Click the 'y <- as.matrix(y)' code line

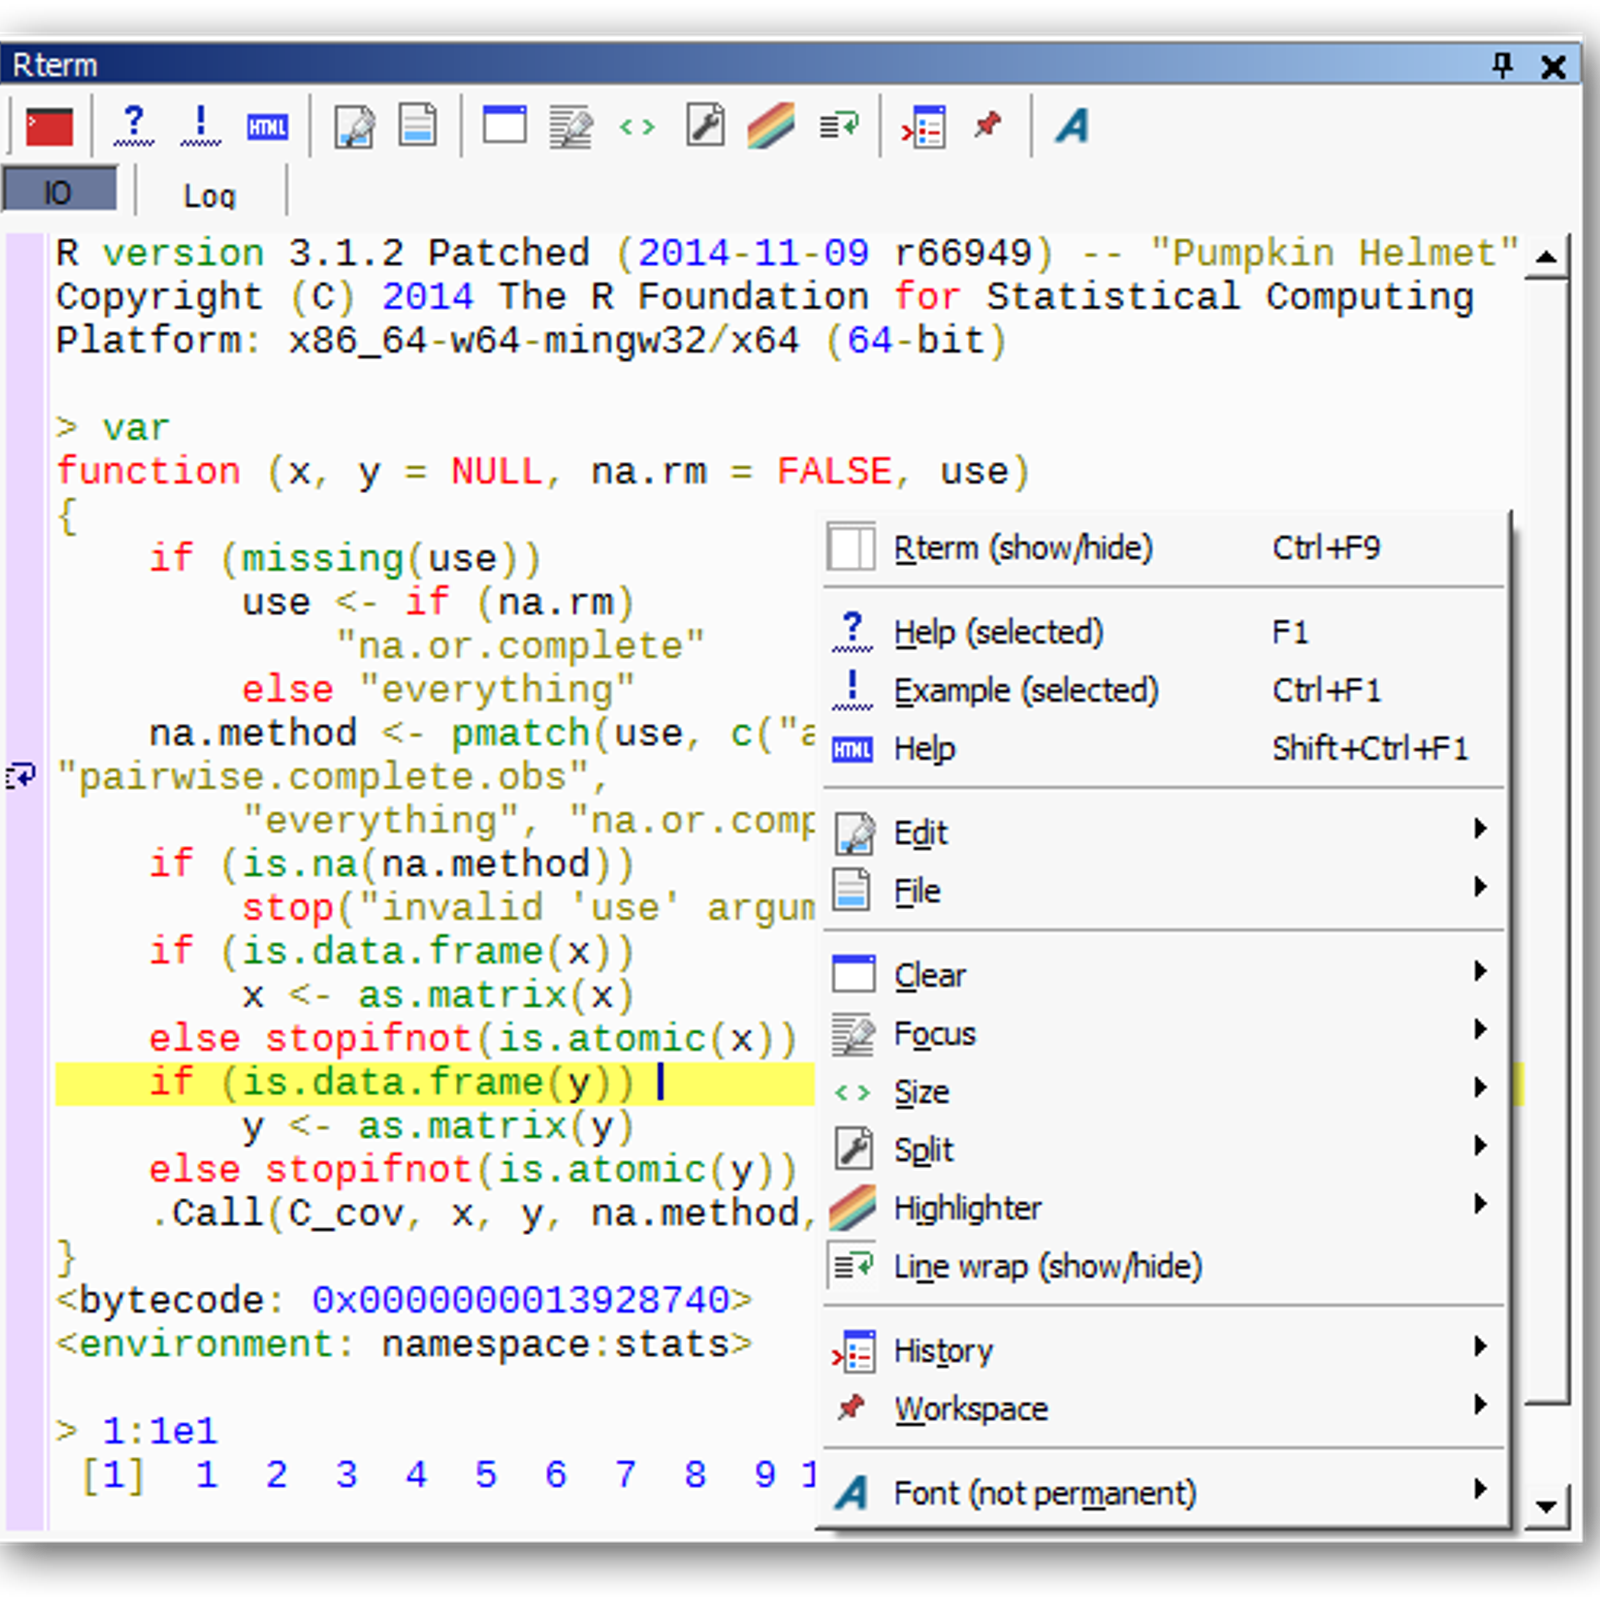click(x=439, y=1127)
